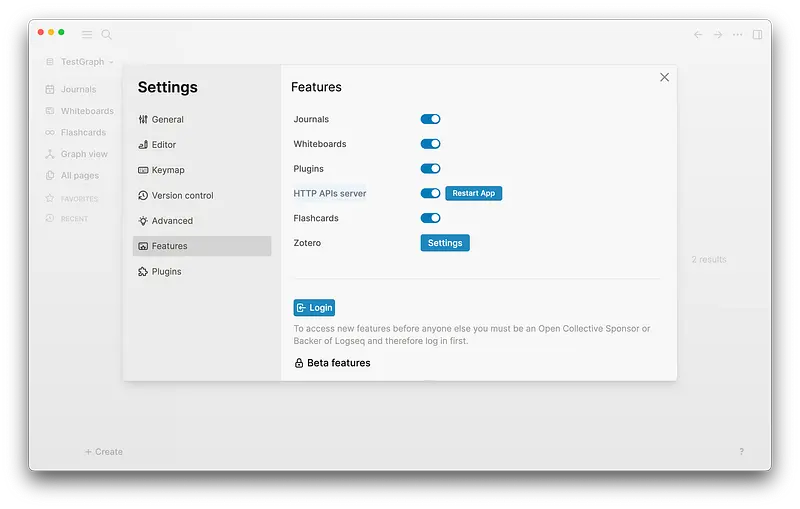This screenshot has width=800, height=509.
Task: Open Version control settings tab
Action: coord(202,195)
